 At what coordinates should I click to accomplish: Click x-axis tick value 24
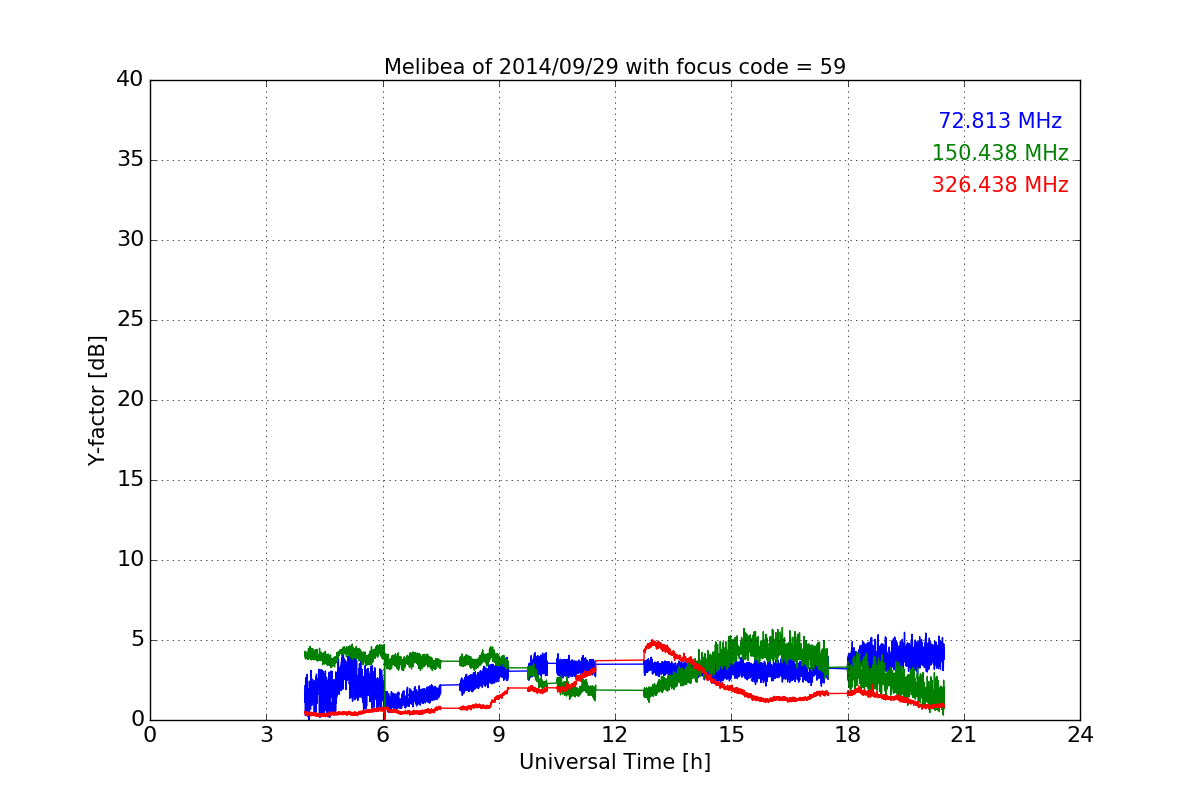point(1080,735)
